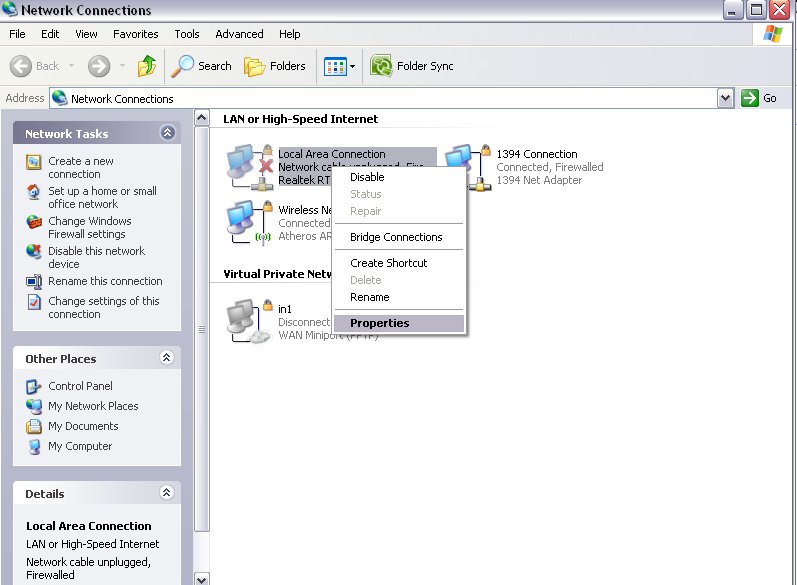Open the Views dropdown on the toolbar
The width and height of the screenshot is (797, 585).
click(340, 66)
